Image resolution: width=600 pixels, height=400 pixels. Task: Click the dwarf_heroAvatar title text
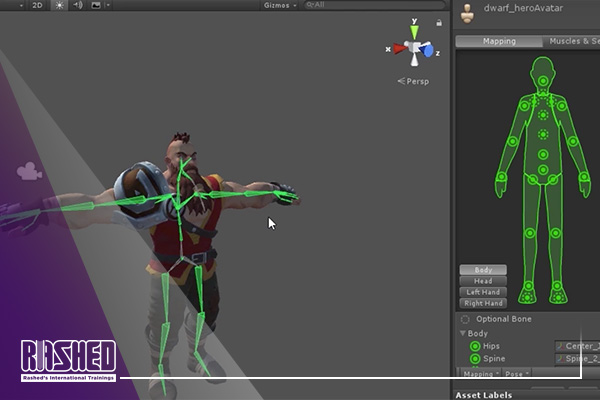click(523, 8)
